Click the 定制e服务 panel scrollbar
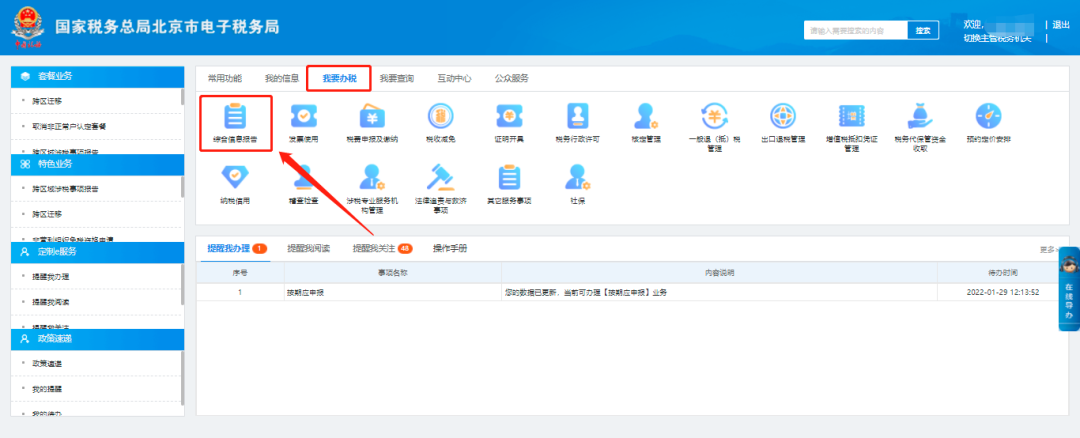This screenshot has height=438, width=1080. [x=183, y=285]
